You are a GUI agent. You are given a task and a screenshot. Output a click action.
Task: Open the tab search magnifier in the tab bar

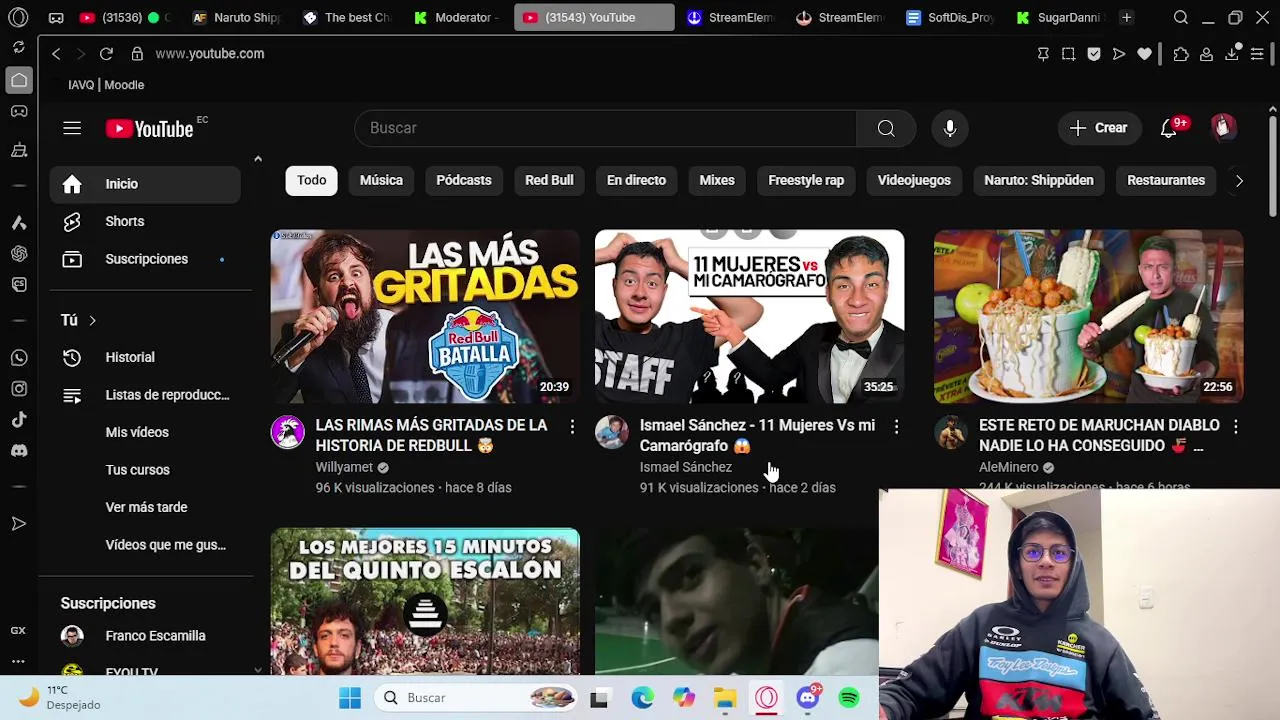[x=1181, y=18]
